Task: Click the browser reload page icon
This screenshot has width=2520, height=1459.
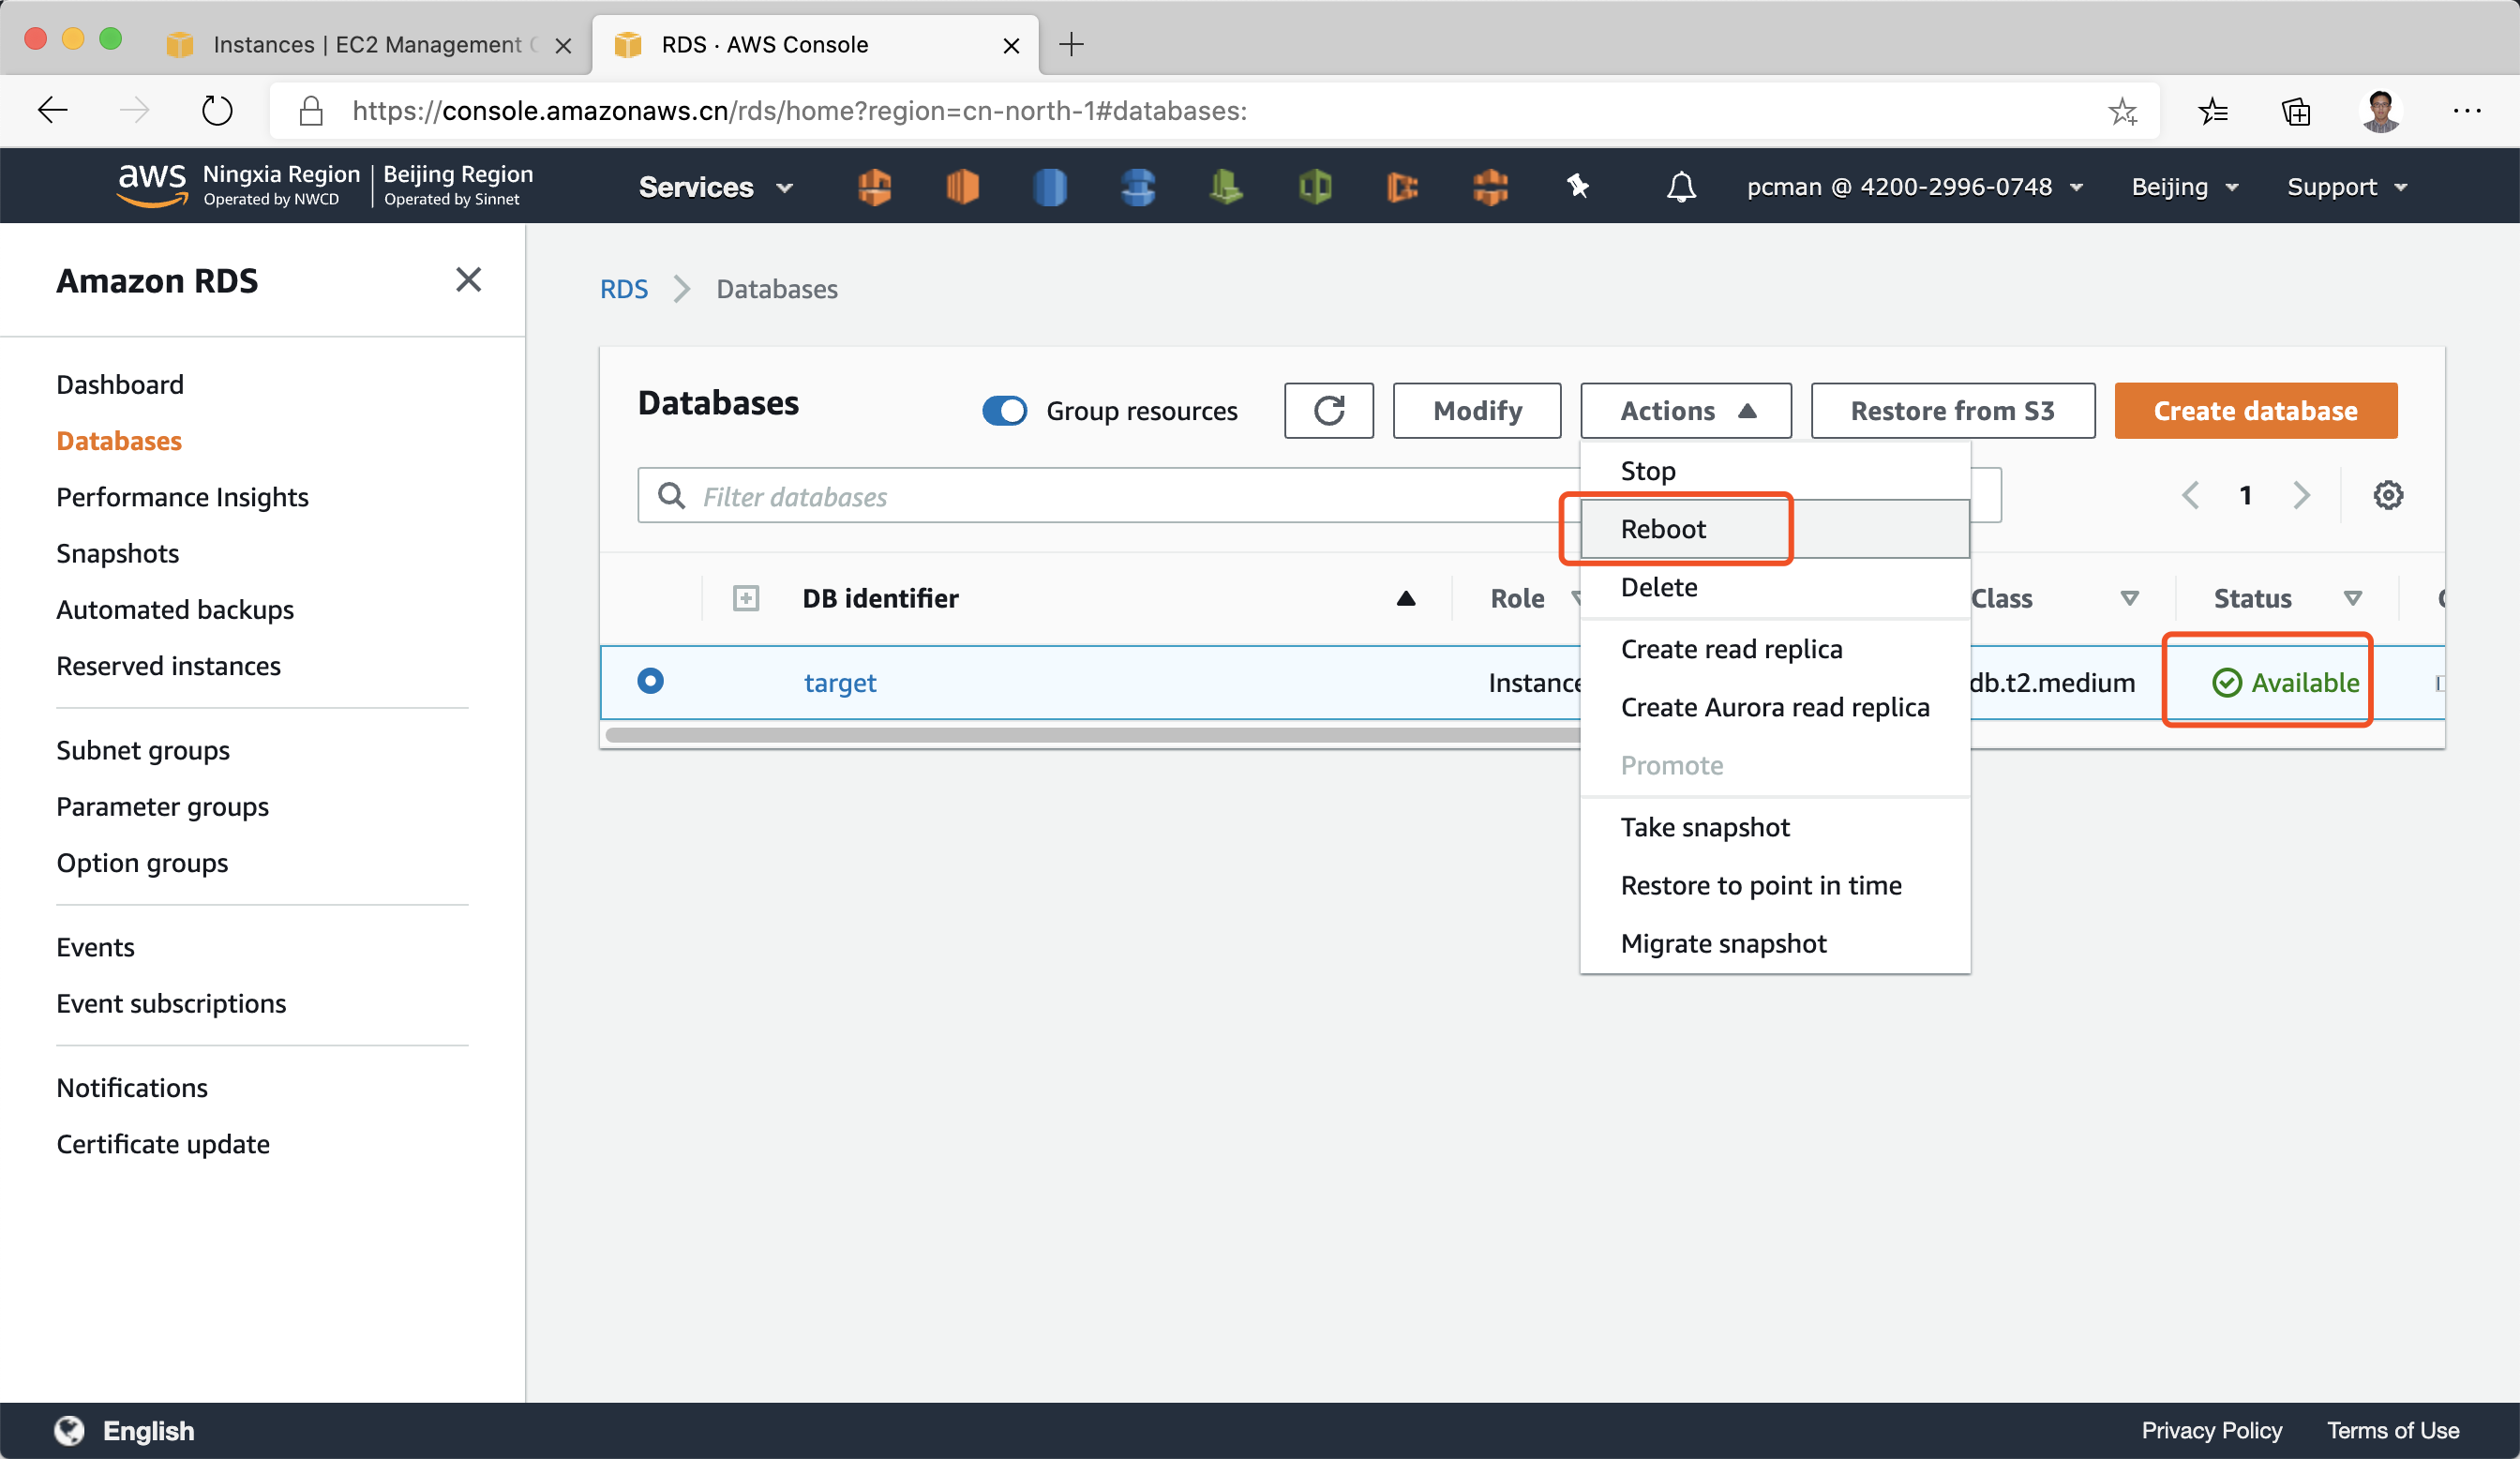Action: click(x=216, y=110)
